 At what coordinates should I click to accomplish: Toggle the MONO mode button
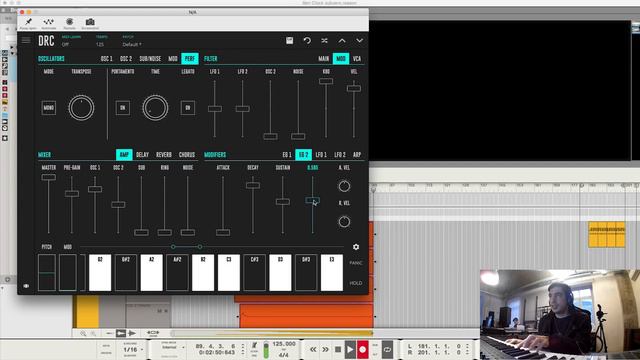pos(49,108)
